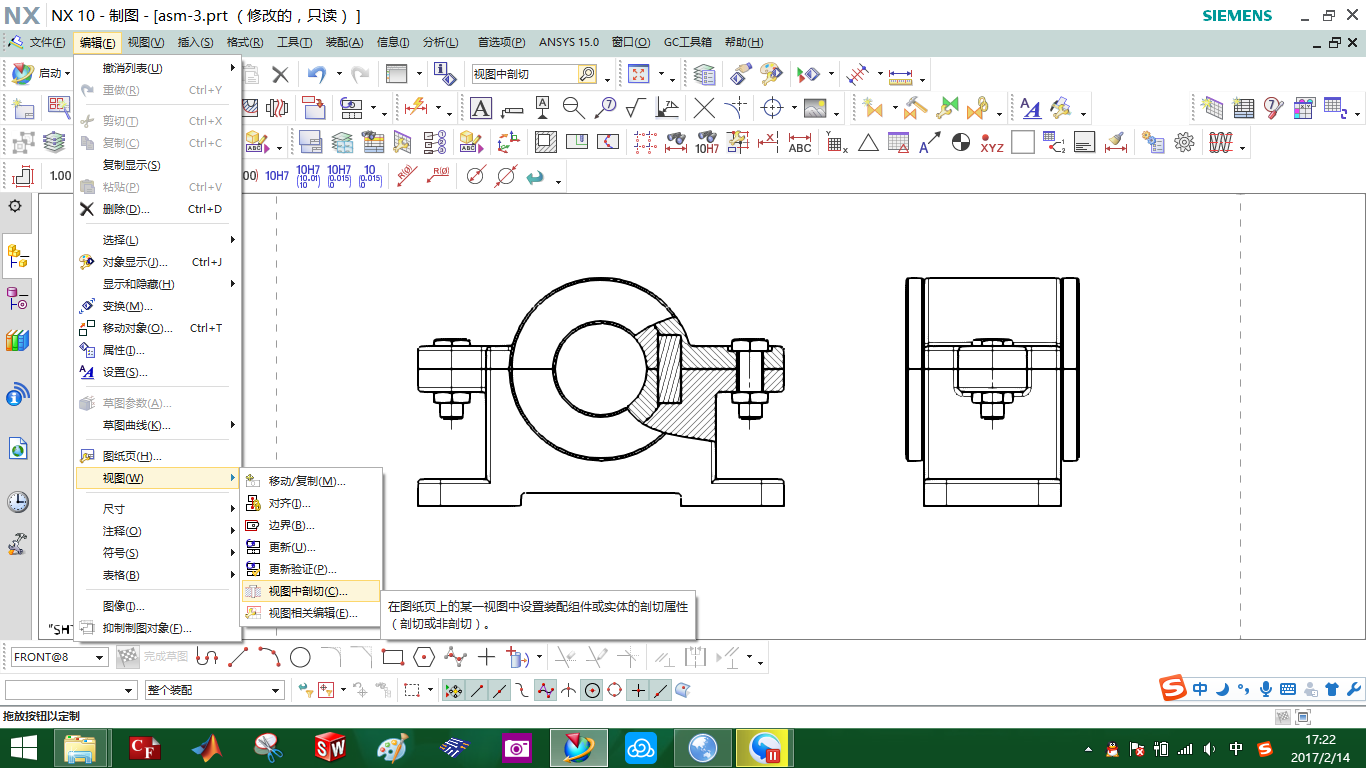Click the Windows Start button
1366x768 pixels.
23,748
